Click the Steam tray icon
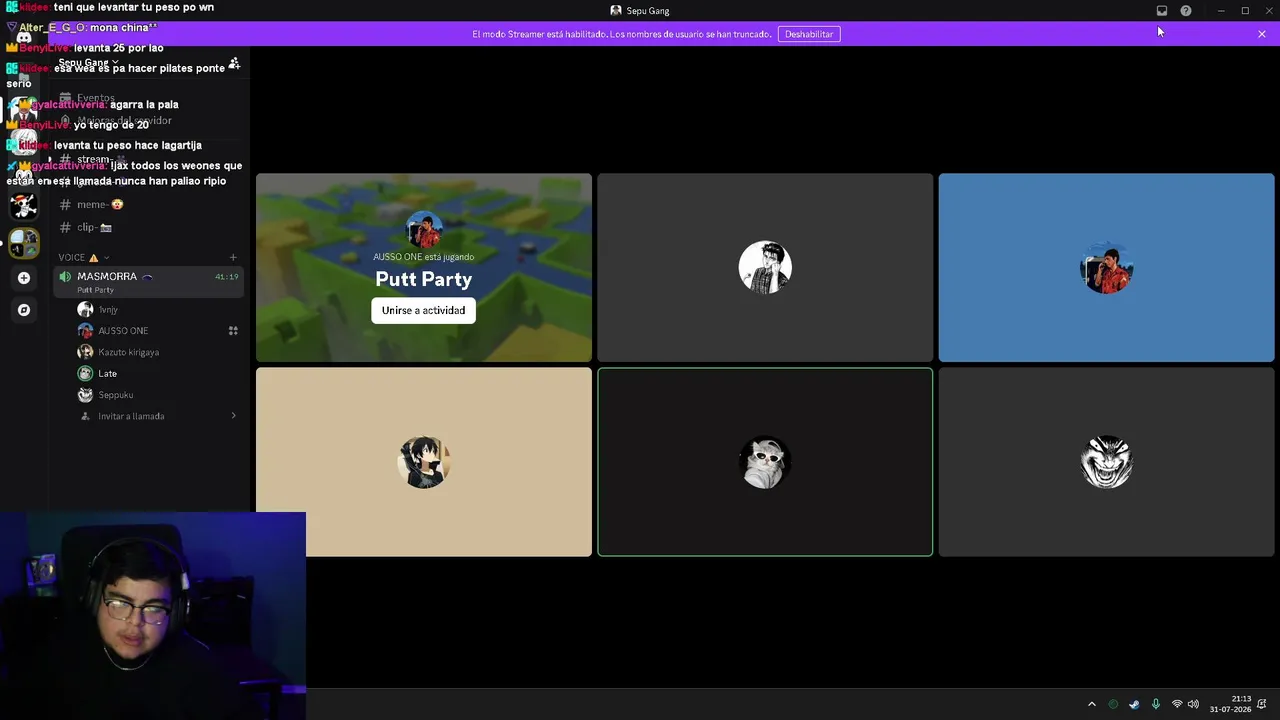 1134,704
